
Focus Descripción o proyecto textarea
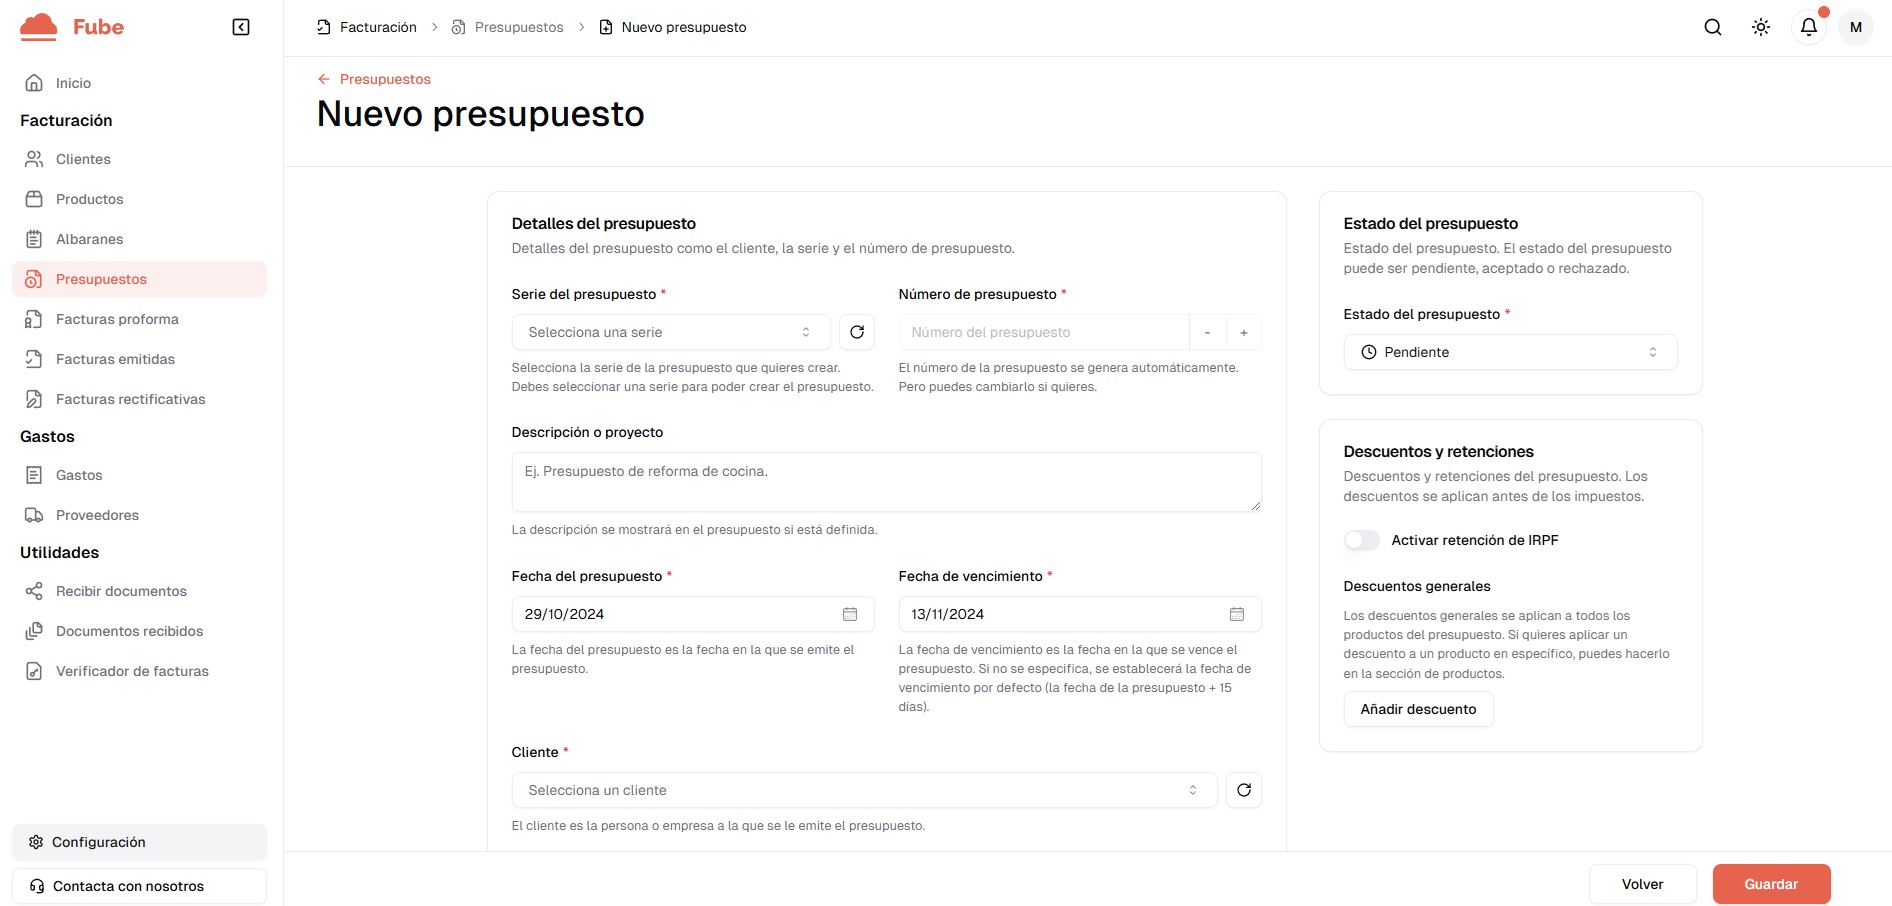click(x=886, y=482)
